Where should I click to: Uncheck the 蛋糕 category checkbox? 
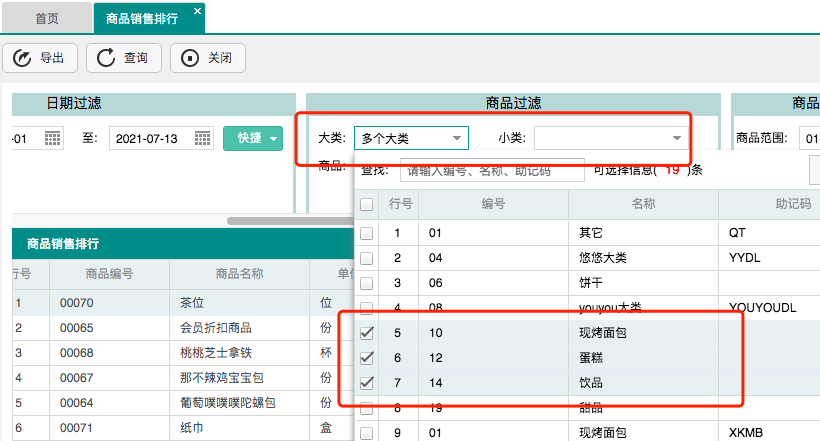pyautogui.click(x=366, y=358)
